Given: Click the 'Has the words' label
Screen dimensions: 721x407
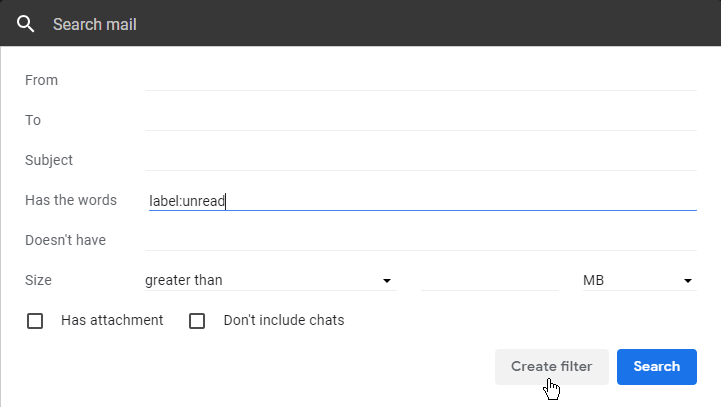Looking at the screenshot, I should tap(71, 200).
